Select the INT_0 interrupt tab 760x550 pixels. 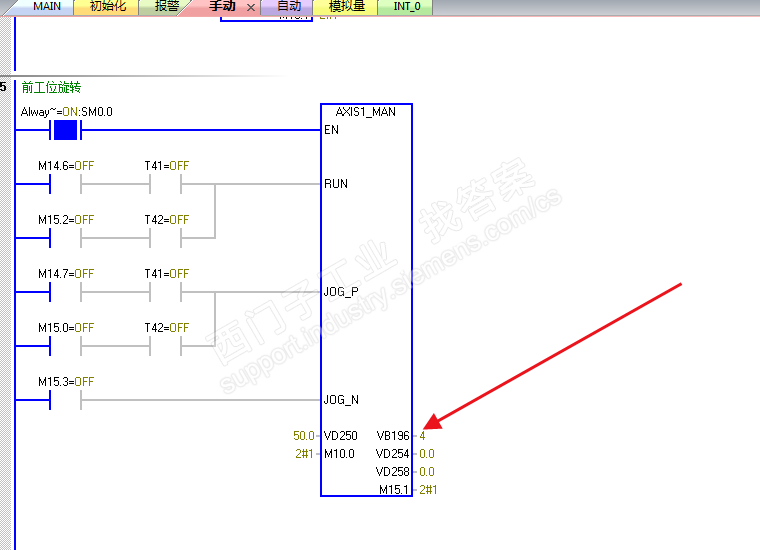point(407,7)
